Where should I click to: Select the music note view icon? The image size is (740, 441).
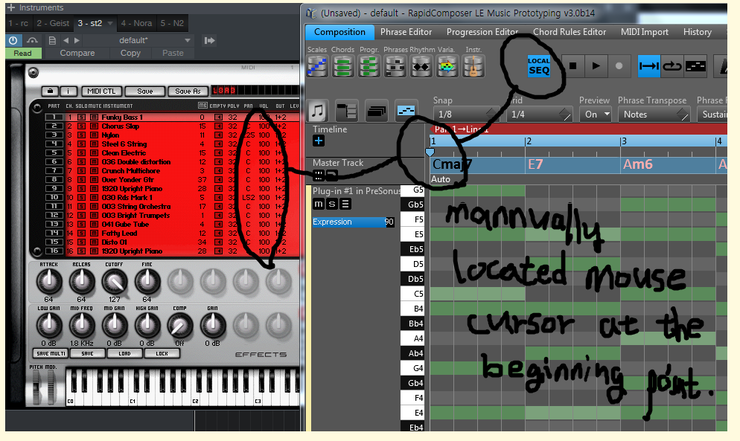click(318, 111)
